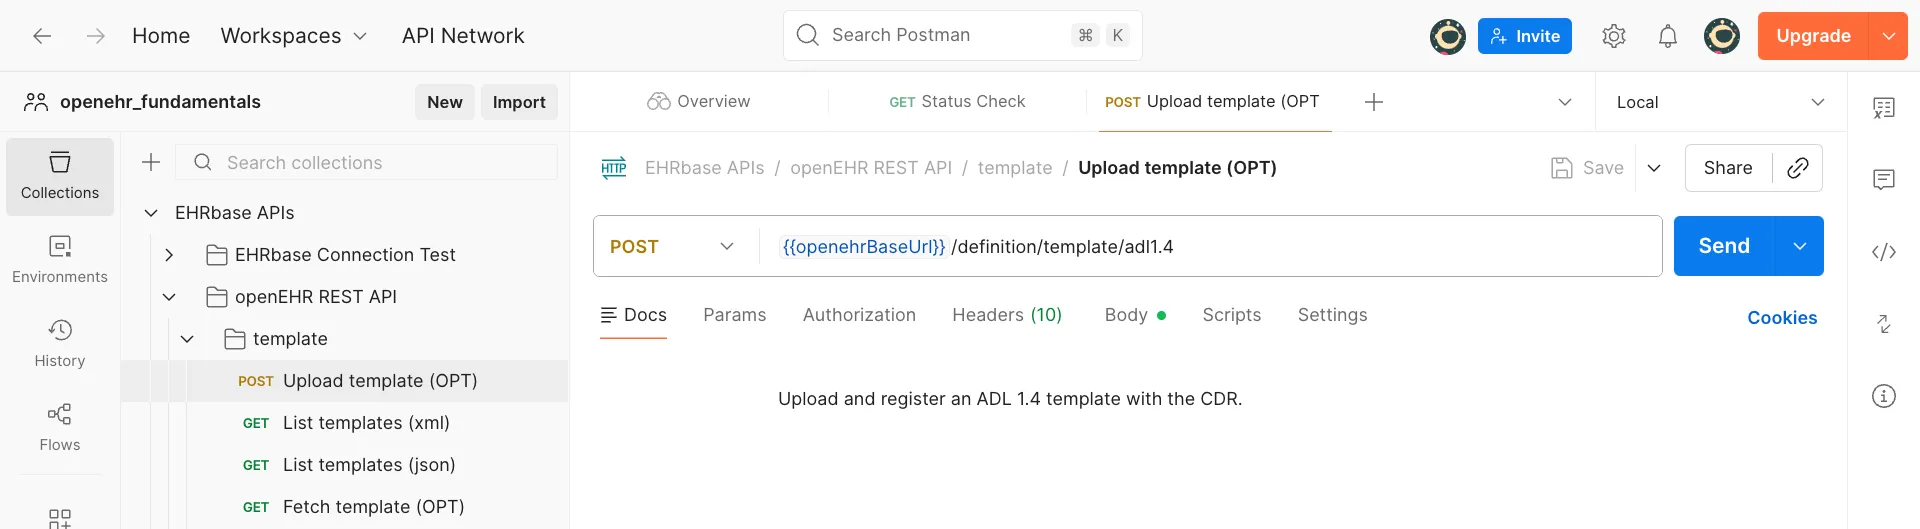Open the openehr_fundamentals workspace

coord(160,102)
